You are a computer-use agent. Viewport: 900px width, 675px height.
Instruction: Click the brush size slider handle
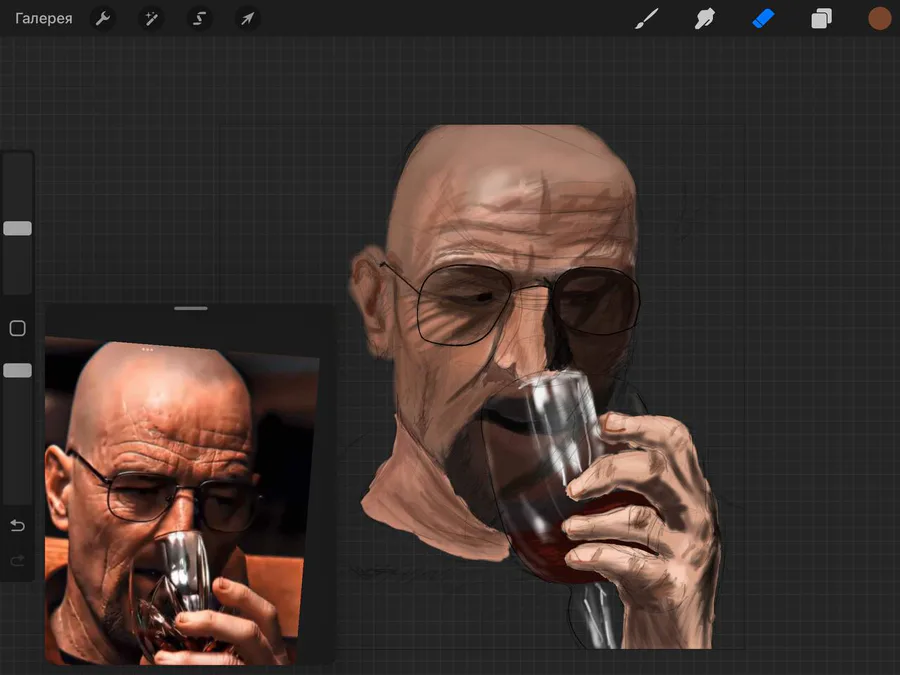coord(18,228)
